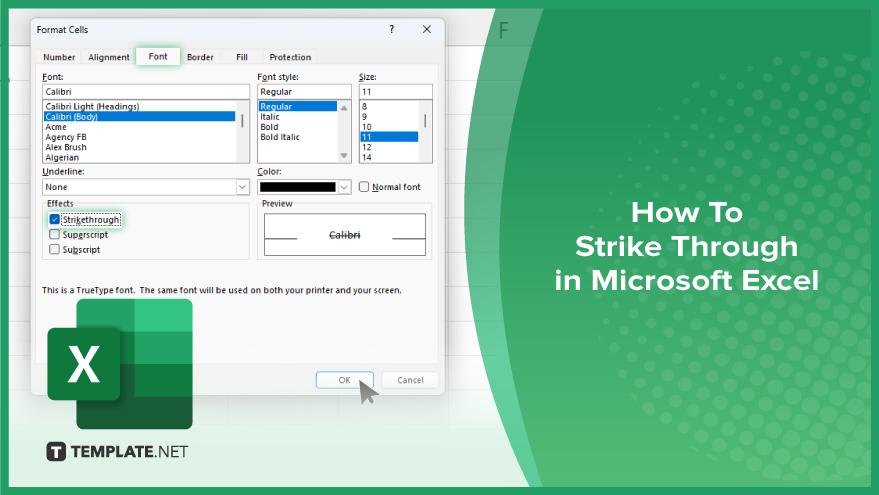Screen dimensions: 879x495
Task: Switch to the Protection tab
Action: [x=290, y=57]
